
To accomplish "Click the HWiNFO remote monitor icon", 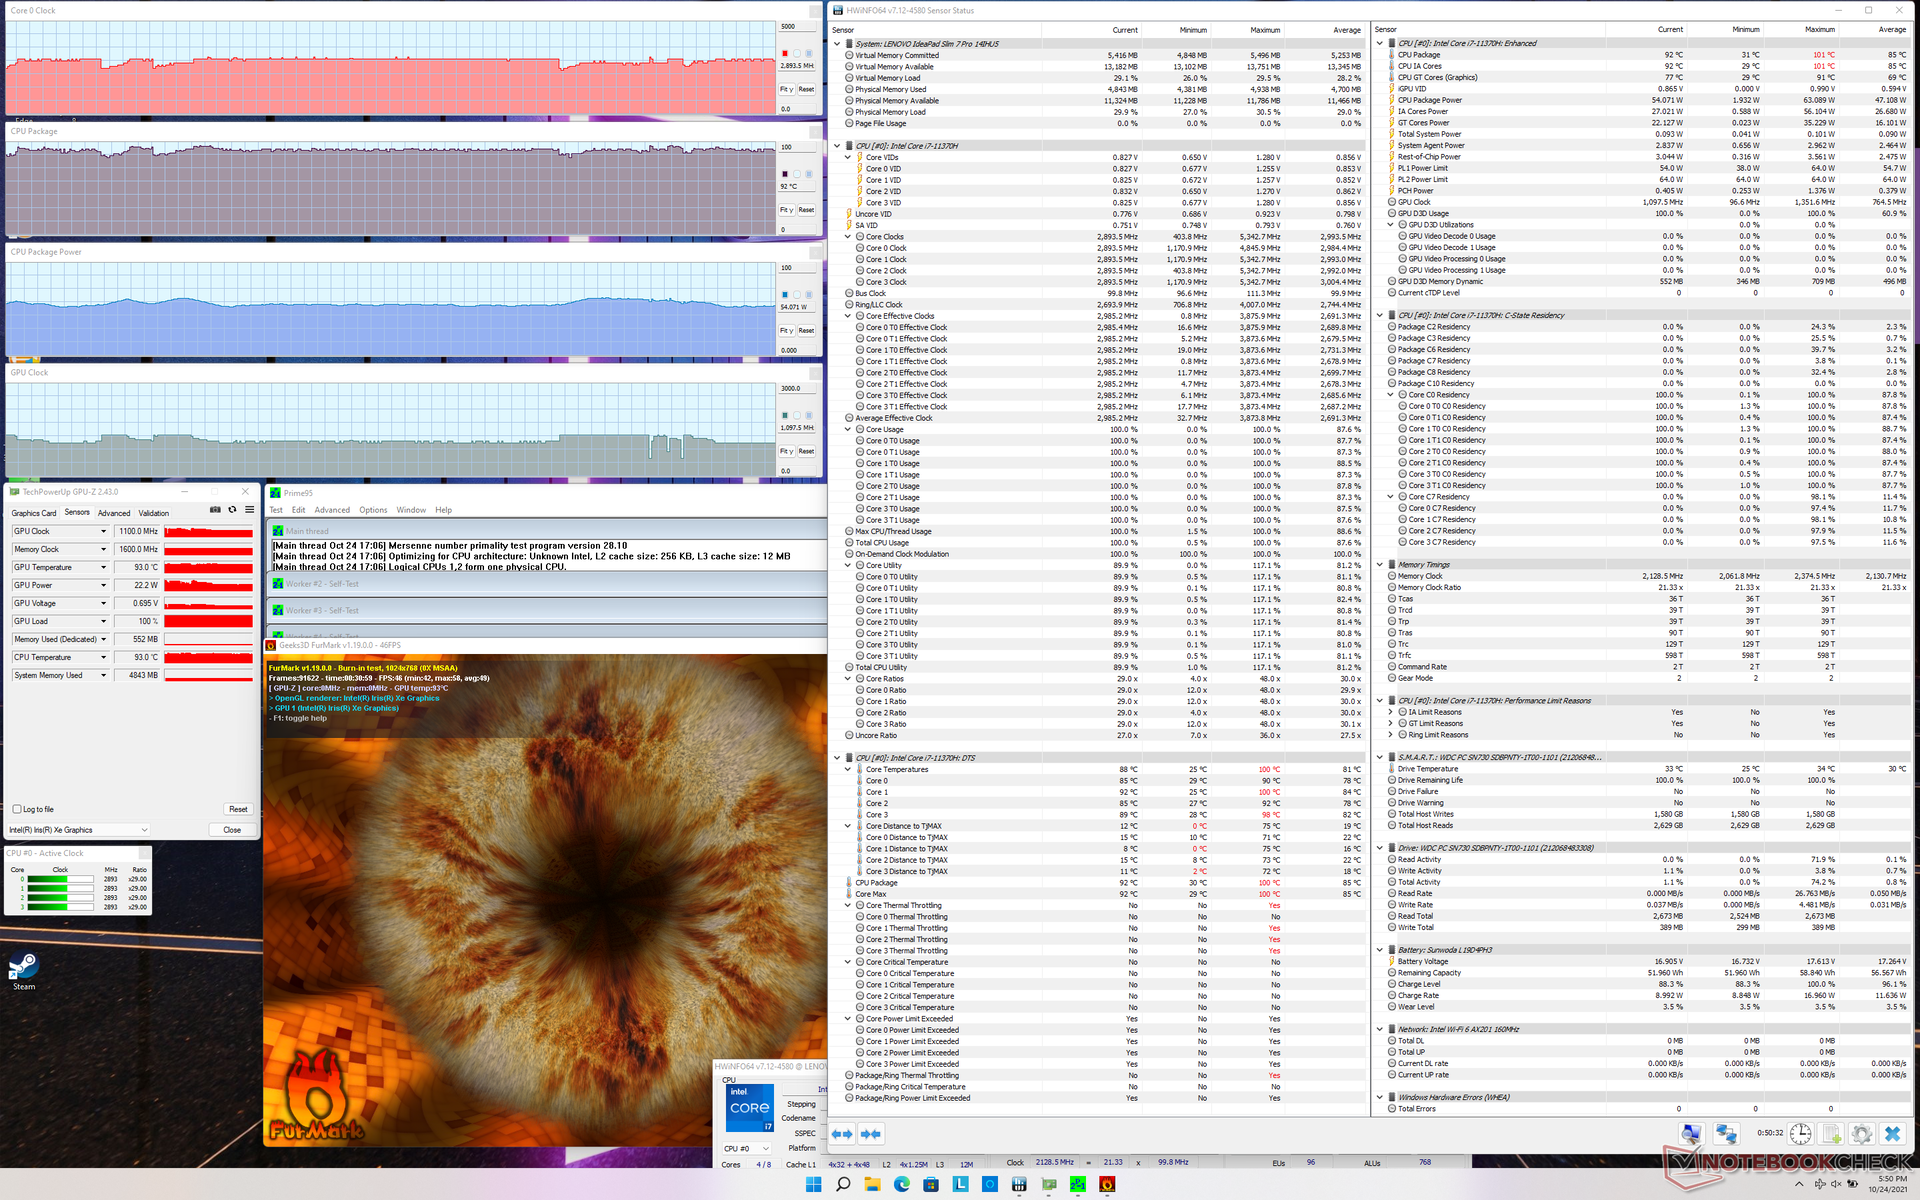I will (x=1691, y=1134).
